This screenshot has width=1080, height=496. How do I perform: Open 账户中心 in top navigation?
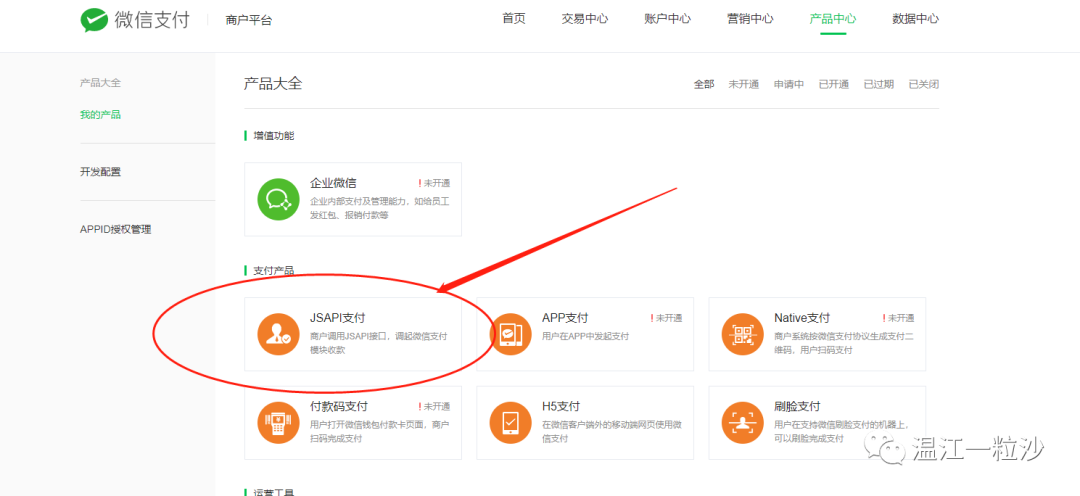tap(667, 19)
